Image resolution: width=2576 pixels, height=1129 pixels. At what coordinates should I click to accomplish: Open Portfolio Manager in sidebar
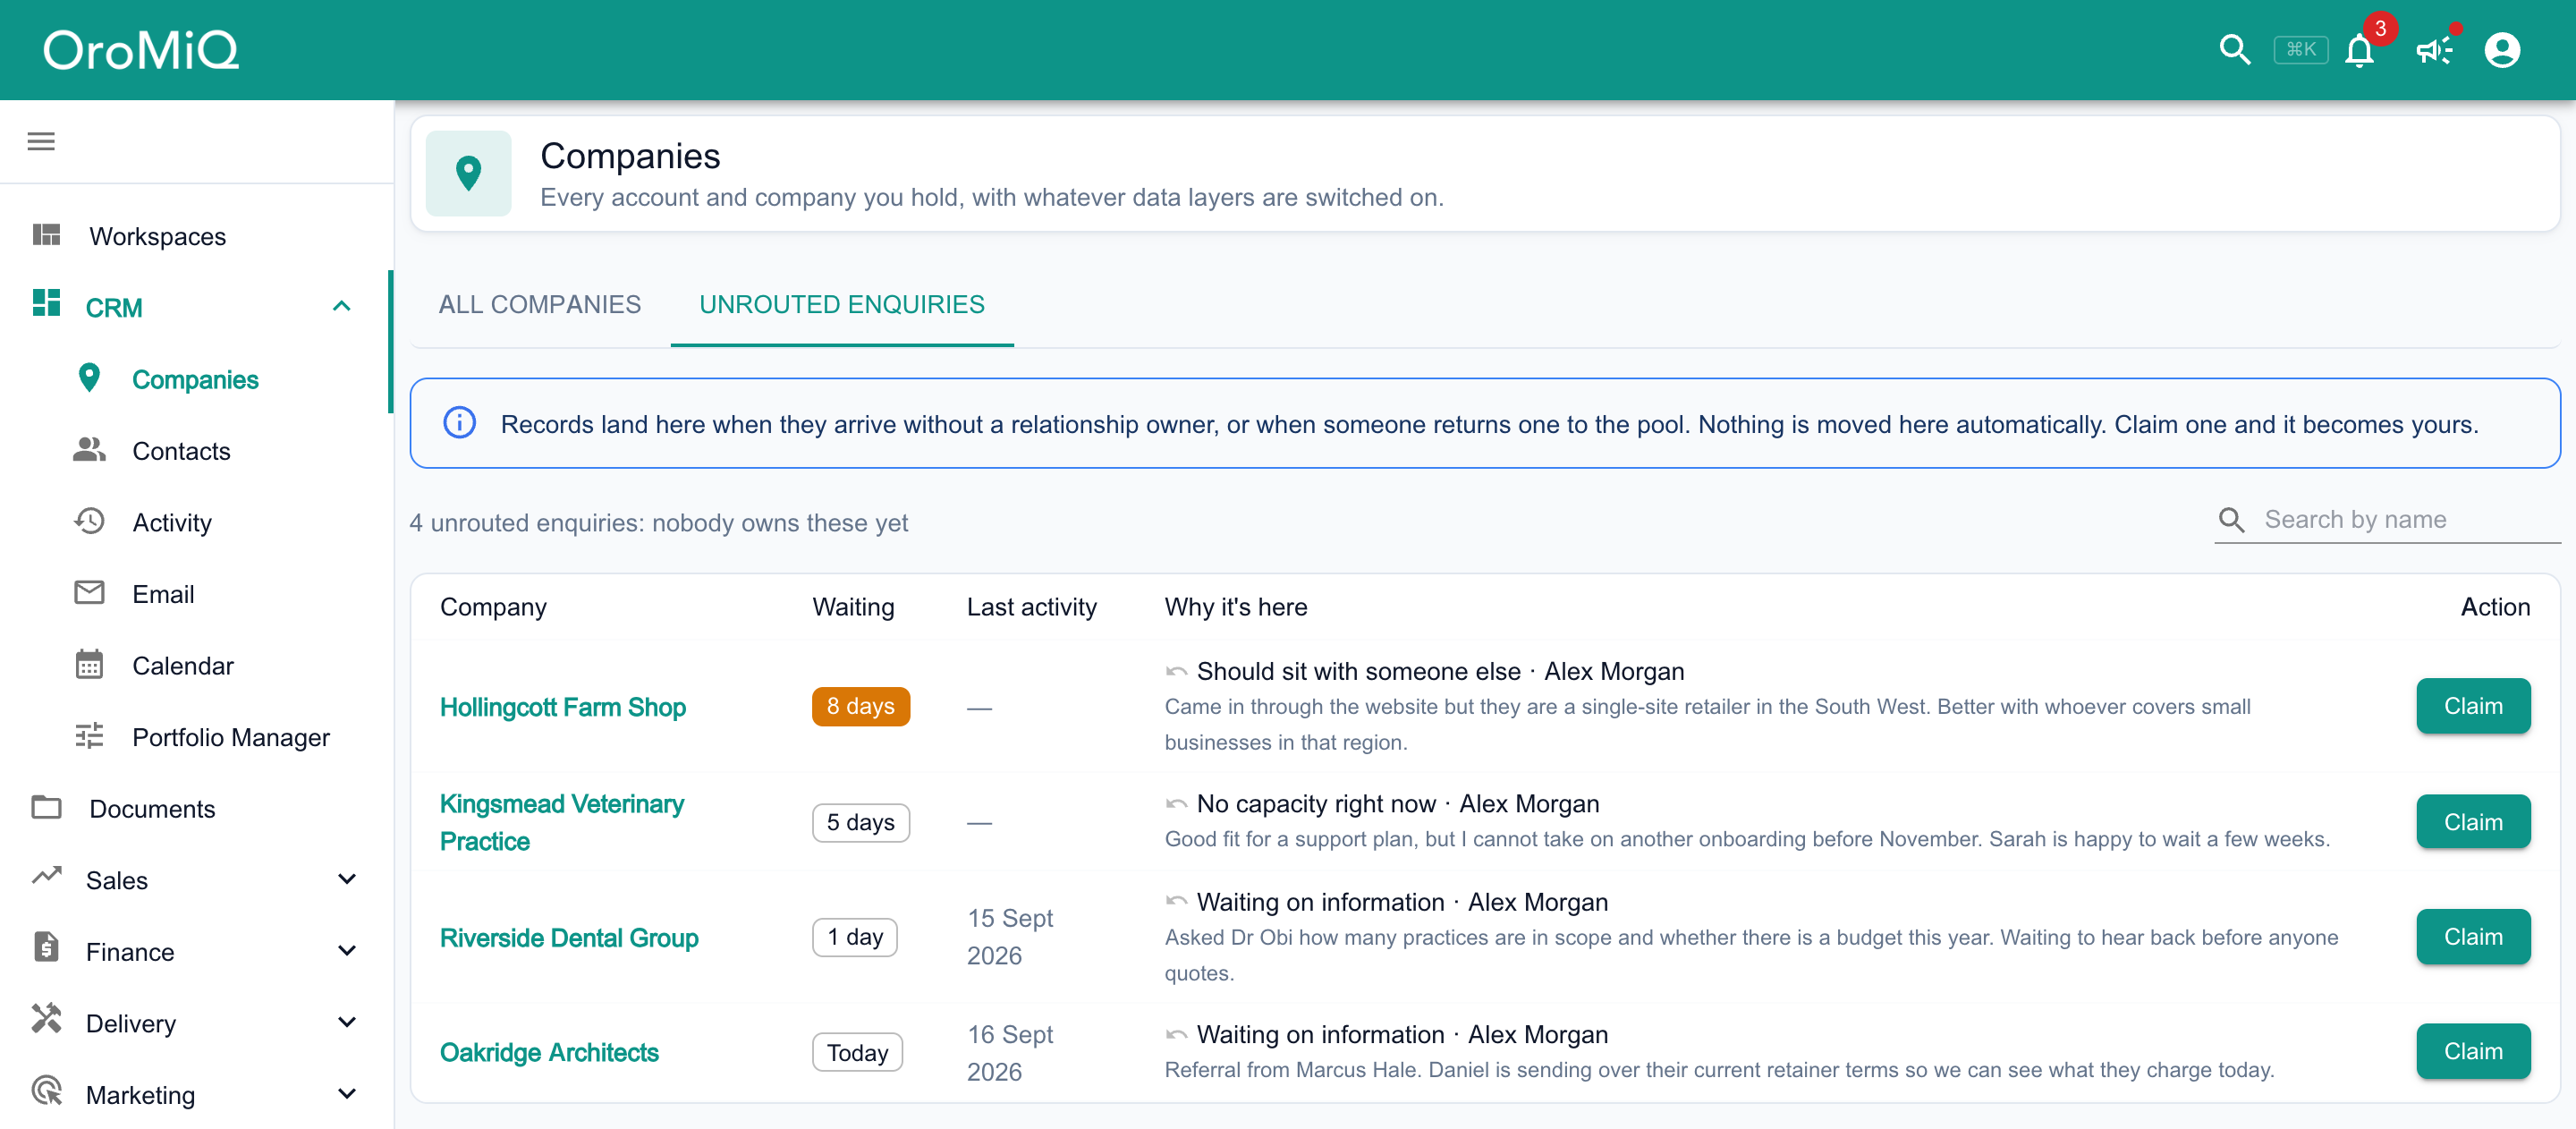click(x=196, y=737)
